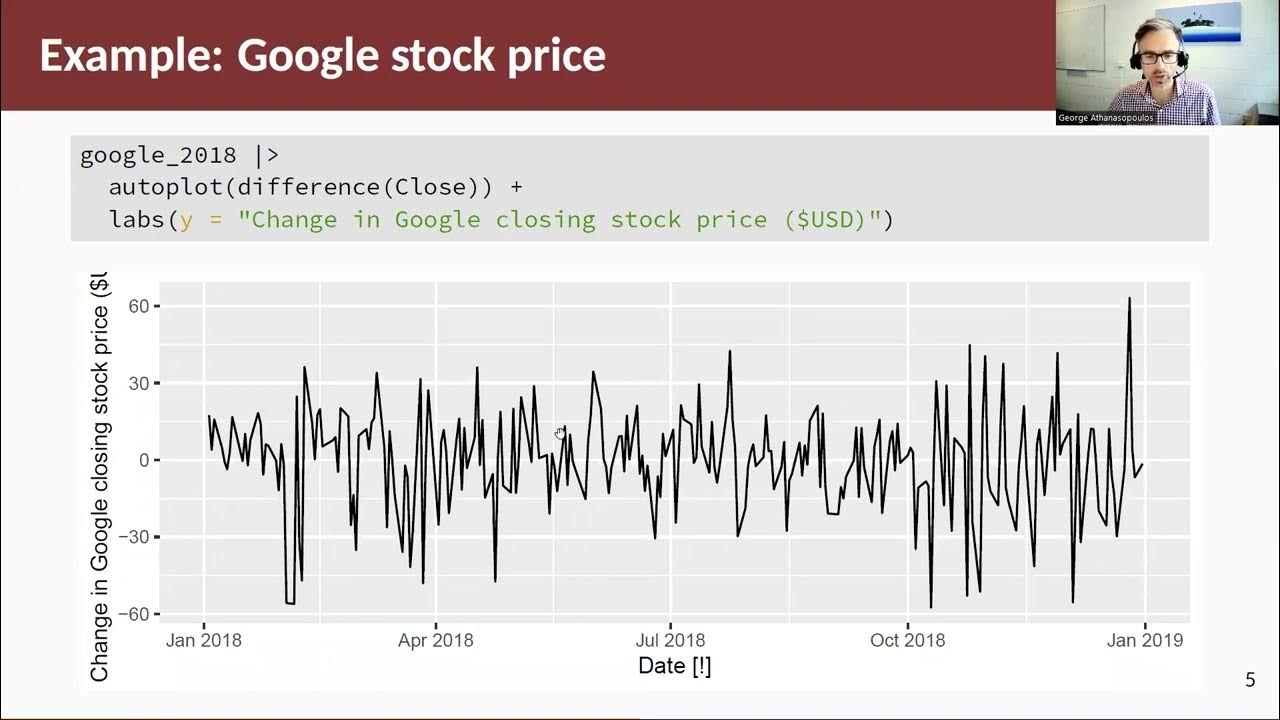Click the tallest spike near Jan 2019
The image size is (1280, 720).
tap(1129, 300)
